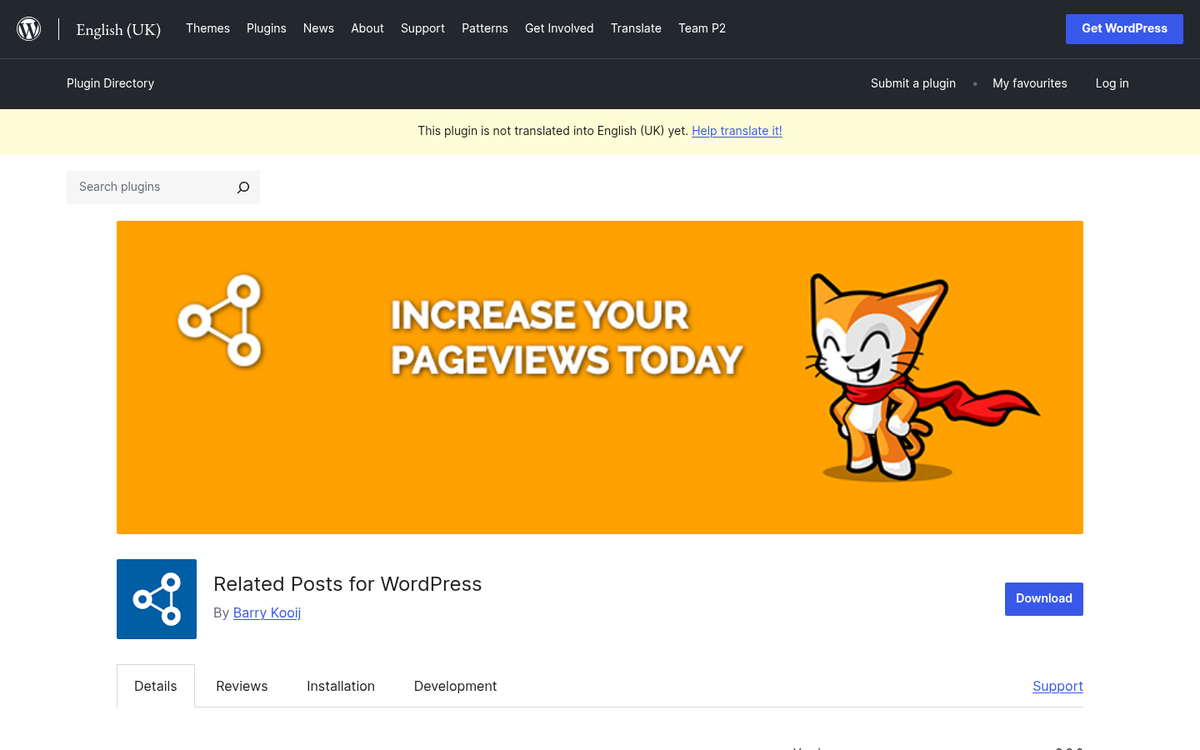Image resolution: width=1200 pixels, height=750 pixels.
Task: Click the WordPress logo in the header
Action: pos(28,28)
